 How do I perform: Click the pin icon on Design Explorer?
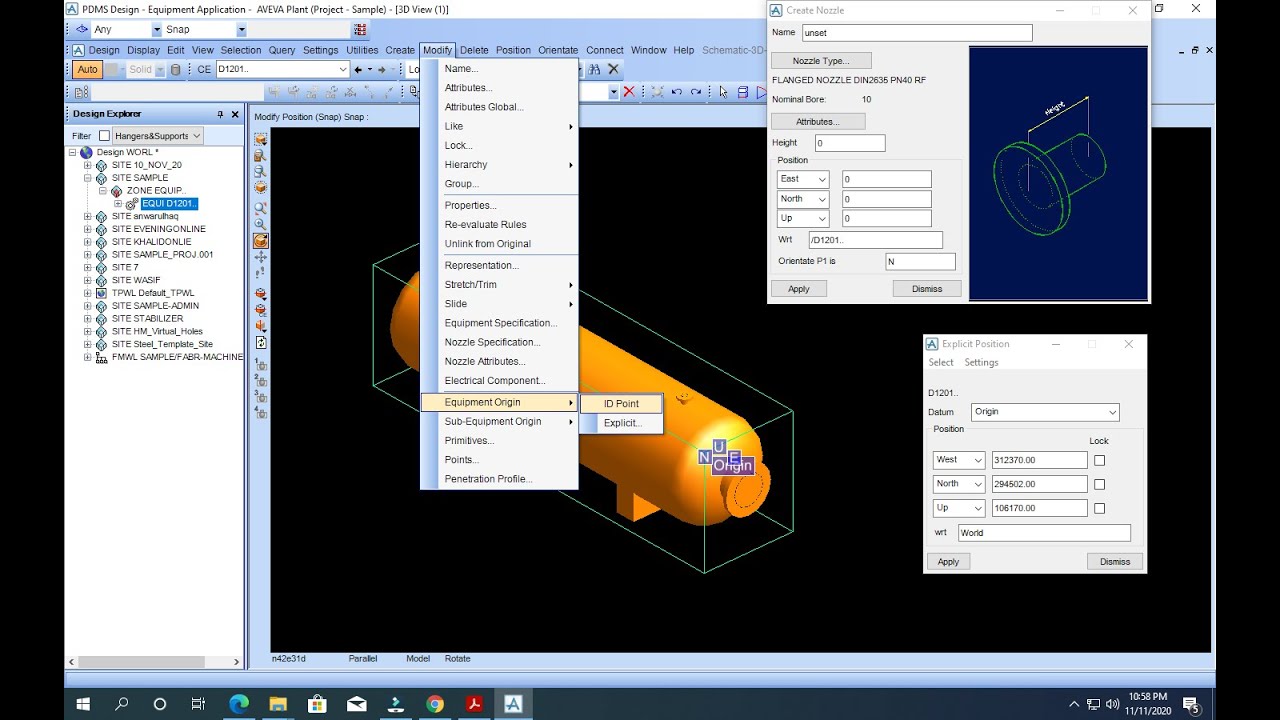220,114
